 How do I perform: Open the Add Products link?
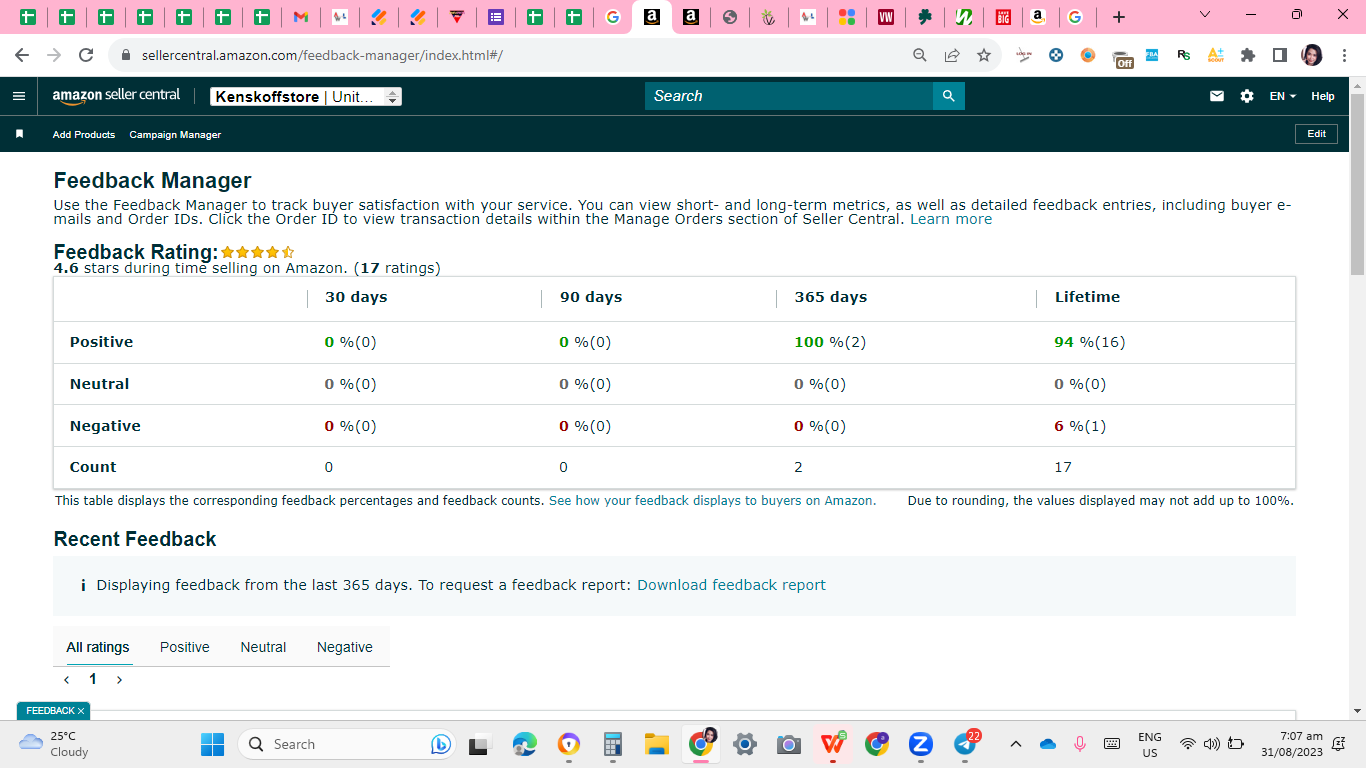[x=84, y=135]
